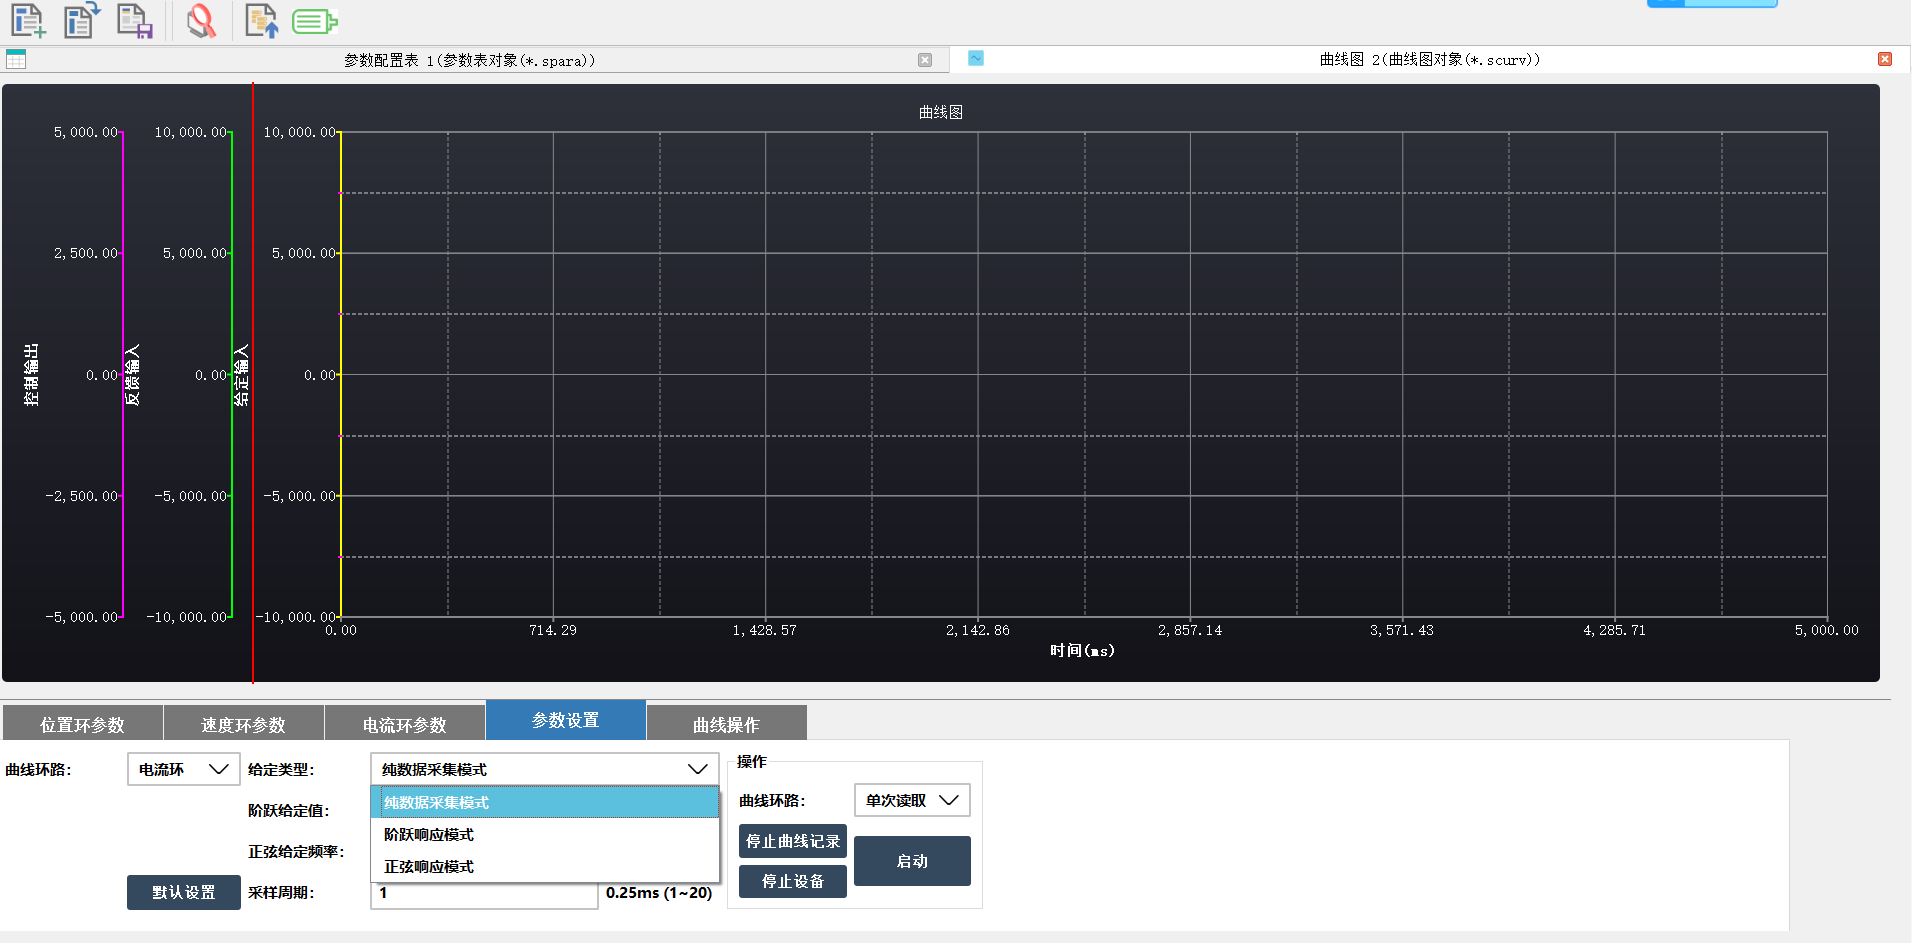Select 阶跃响应模式 from the list

coord(429,835)
